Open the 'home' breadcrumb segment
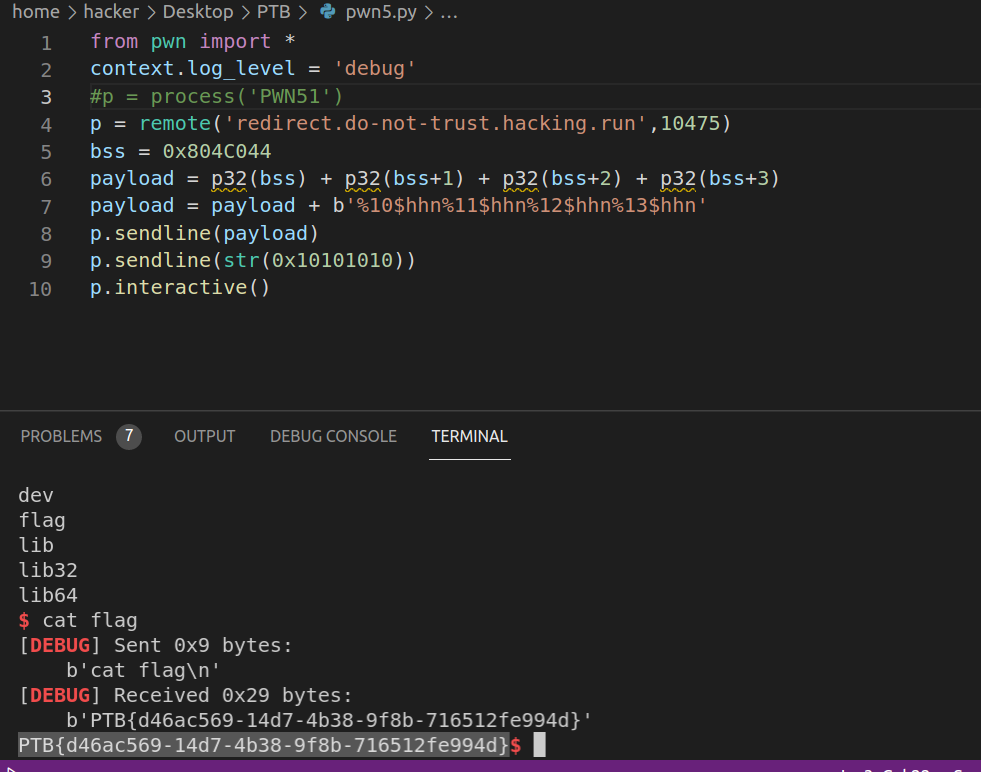The image size is (981, 772). [x=36, y=12]
